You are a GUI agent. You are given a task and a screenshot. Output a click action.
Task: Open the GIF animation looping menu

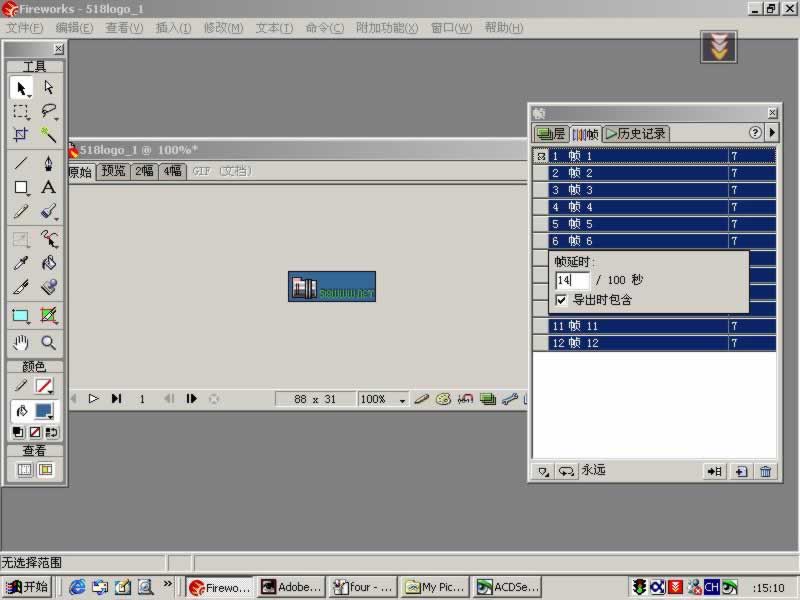566,471
